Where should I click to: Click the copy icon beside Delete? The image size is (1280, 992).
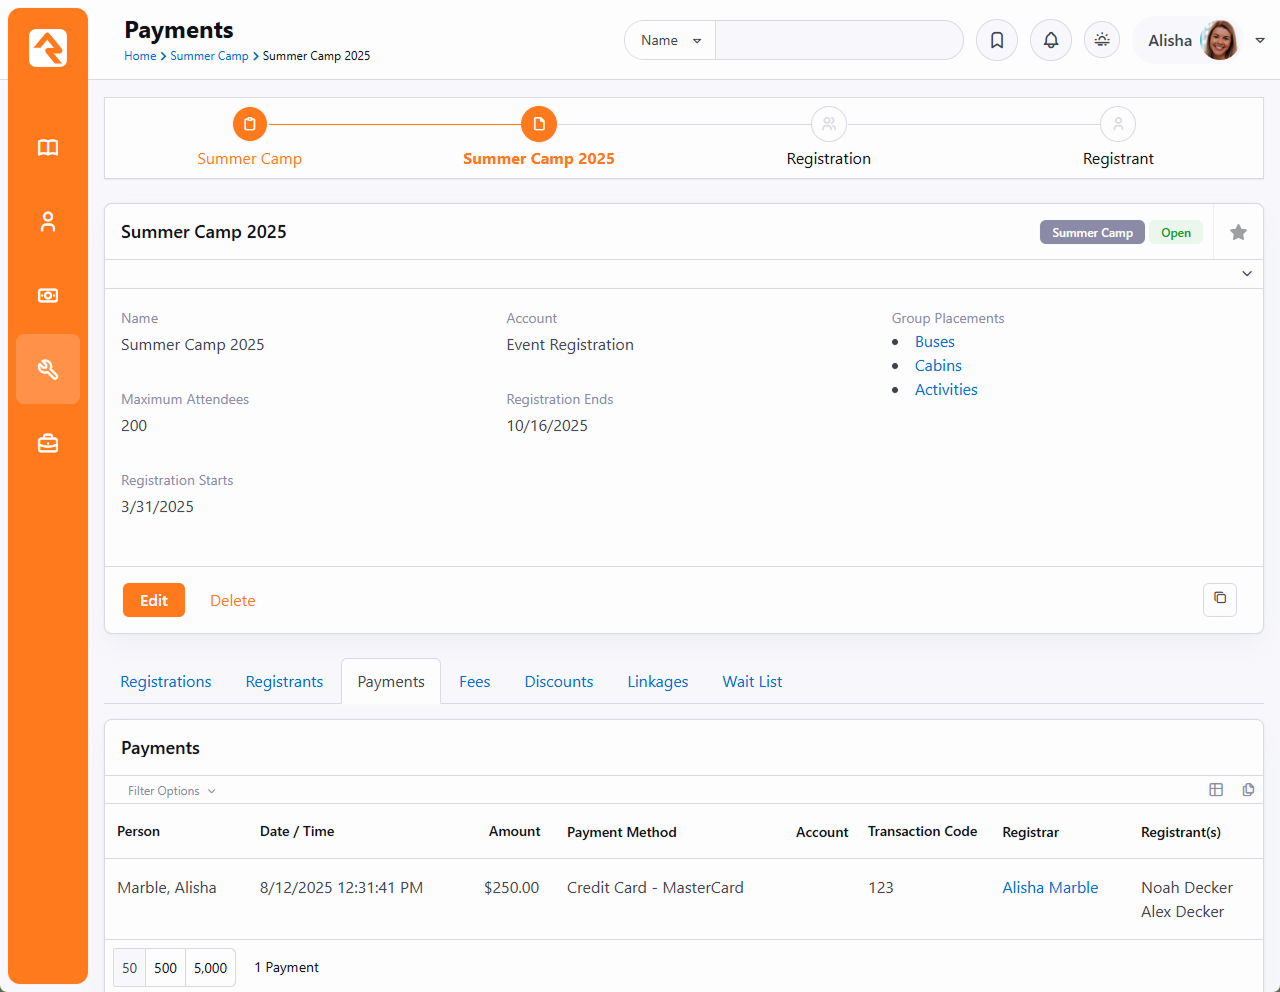[x=1219, y=599]
